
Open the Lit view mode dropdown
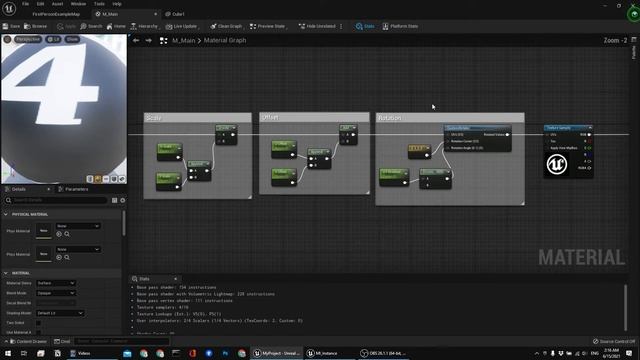(53, 39)
